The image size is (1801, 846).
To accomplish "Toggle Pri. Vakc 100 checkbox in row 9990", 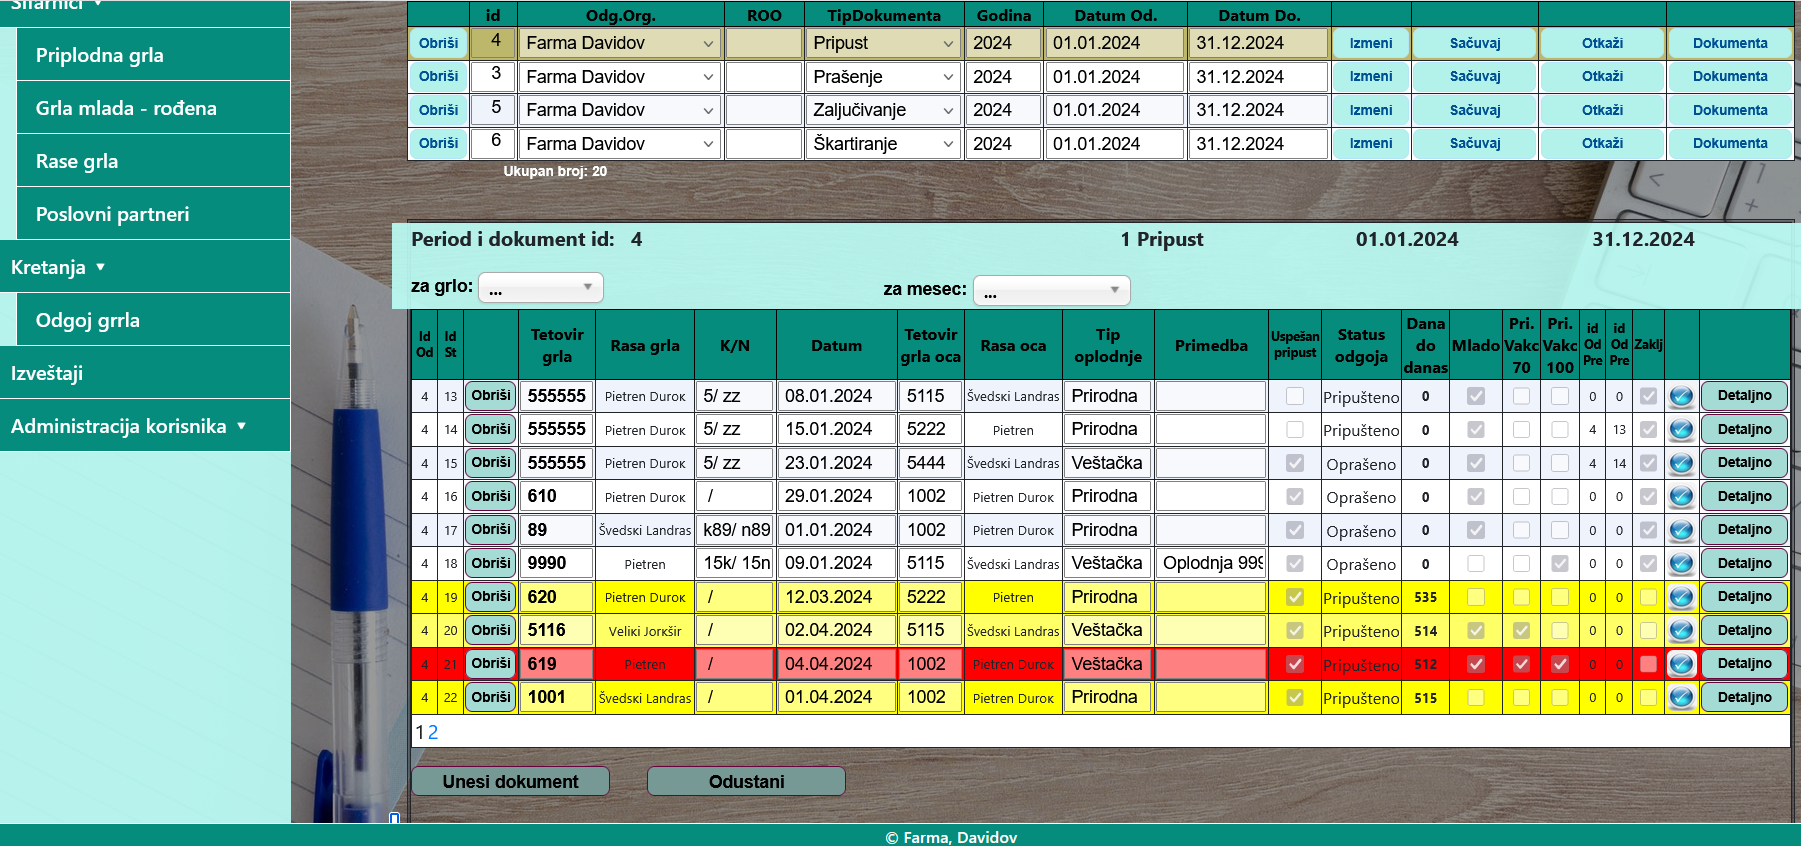I will click(x=1559, y=564).
